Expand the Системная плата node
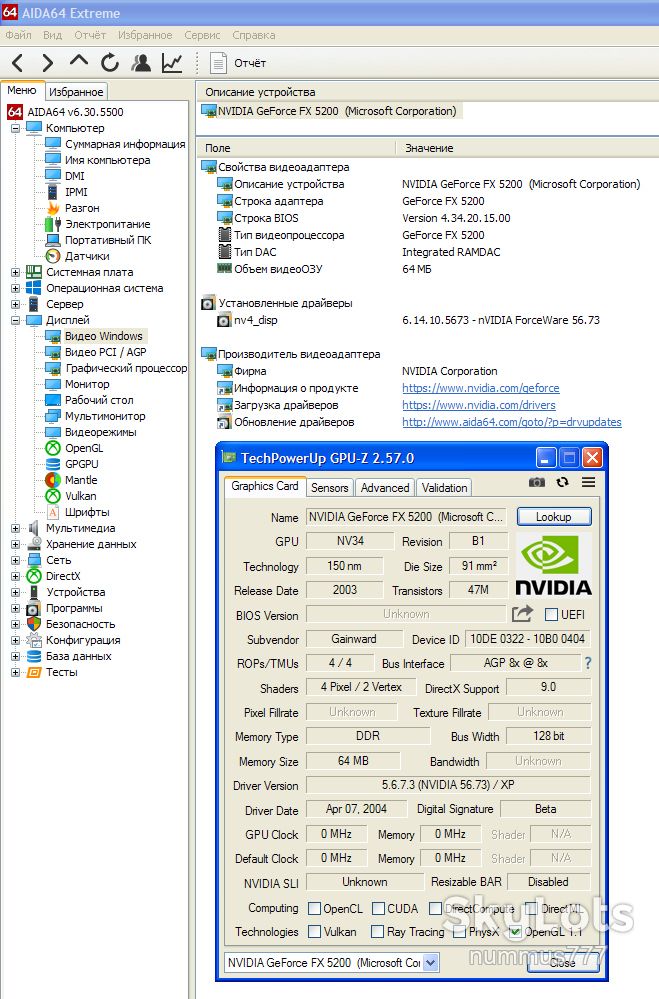Screen dimensions: 659x999 point(15,272)
